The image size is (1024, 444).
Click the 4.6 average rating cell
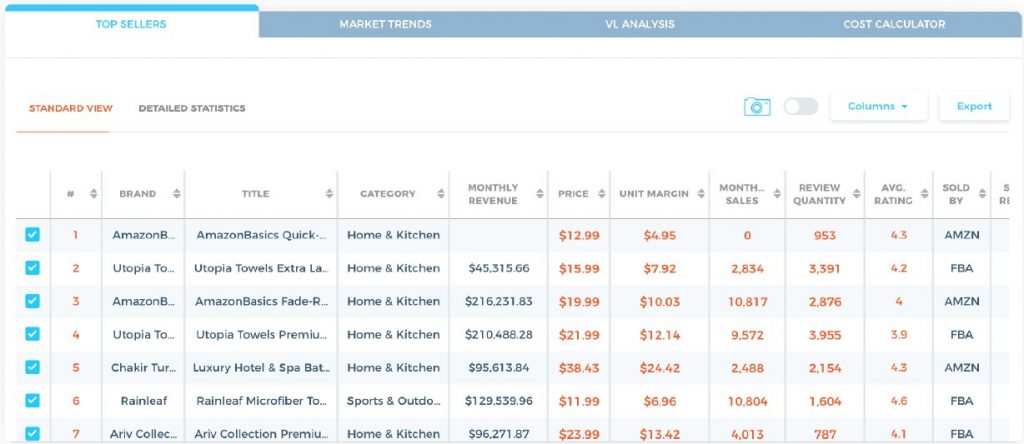(899, 401)
